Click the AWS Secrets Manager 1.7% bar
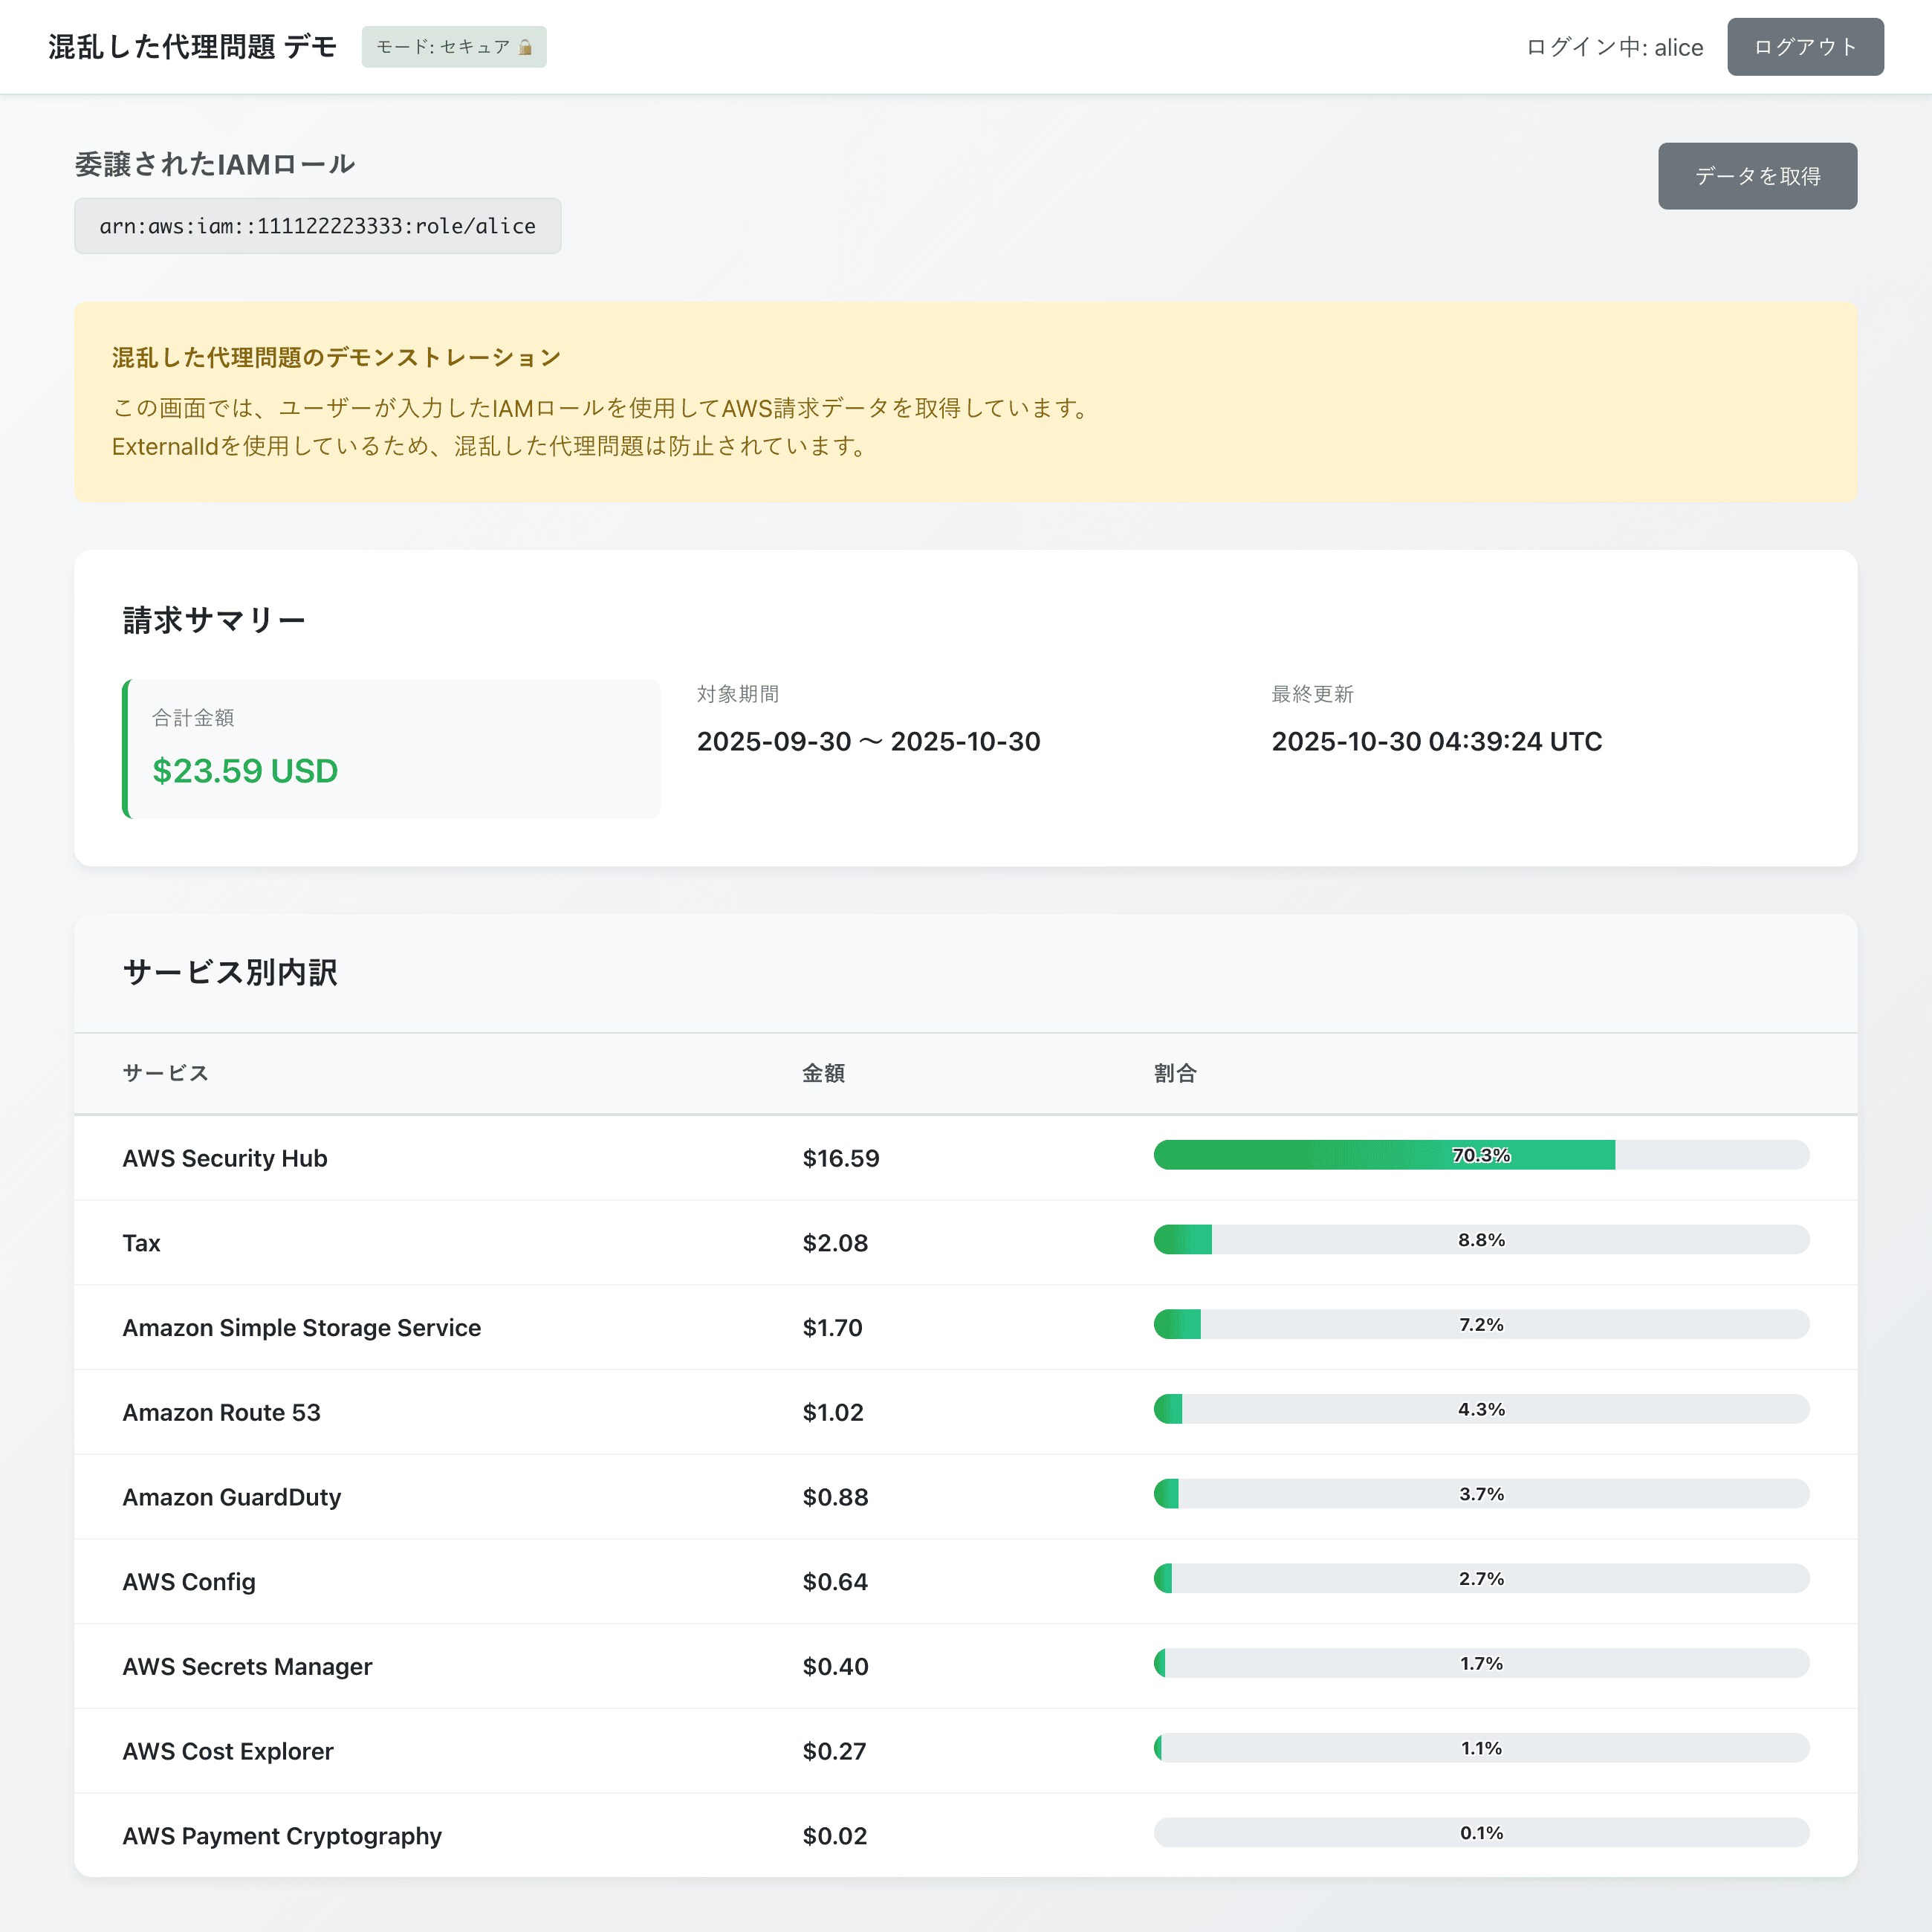The width and height of the screenshot is (1932, 1932). pyautogui.click(x=1480, y=1664)
